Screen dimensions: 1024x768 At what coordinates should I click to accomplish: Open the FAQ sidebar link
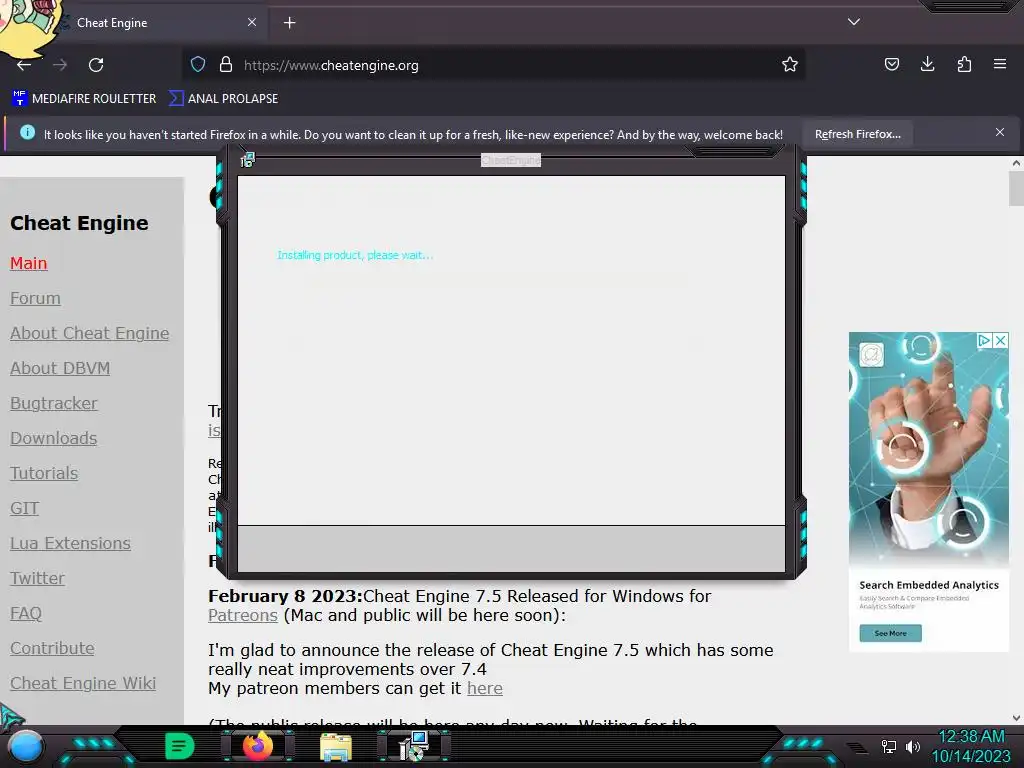[26, 614]
